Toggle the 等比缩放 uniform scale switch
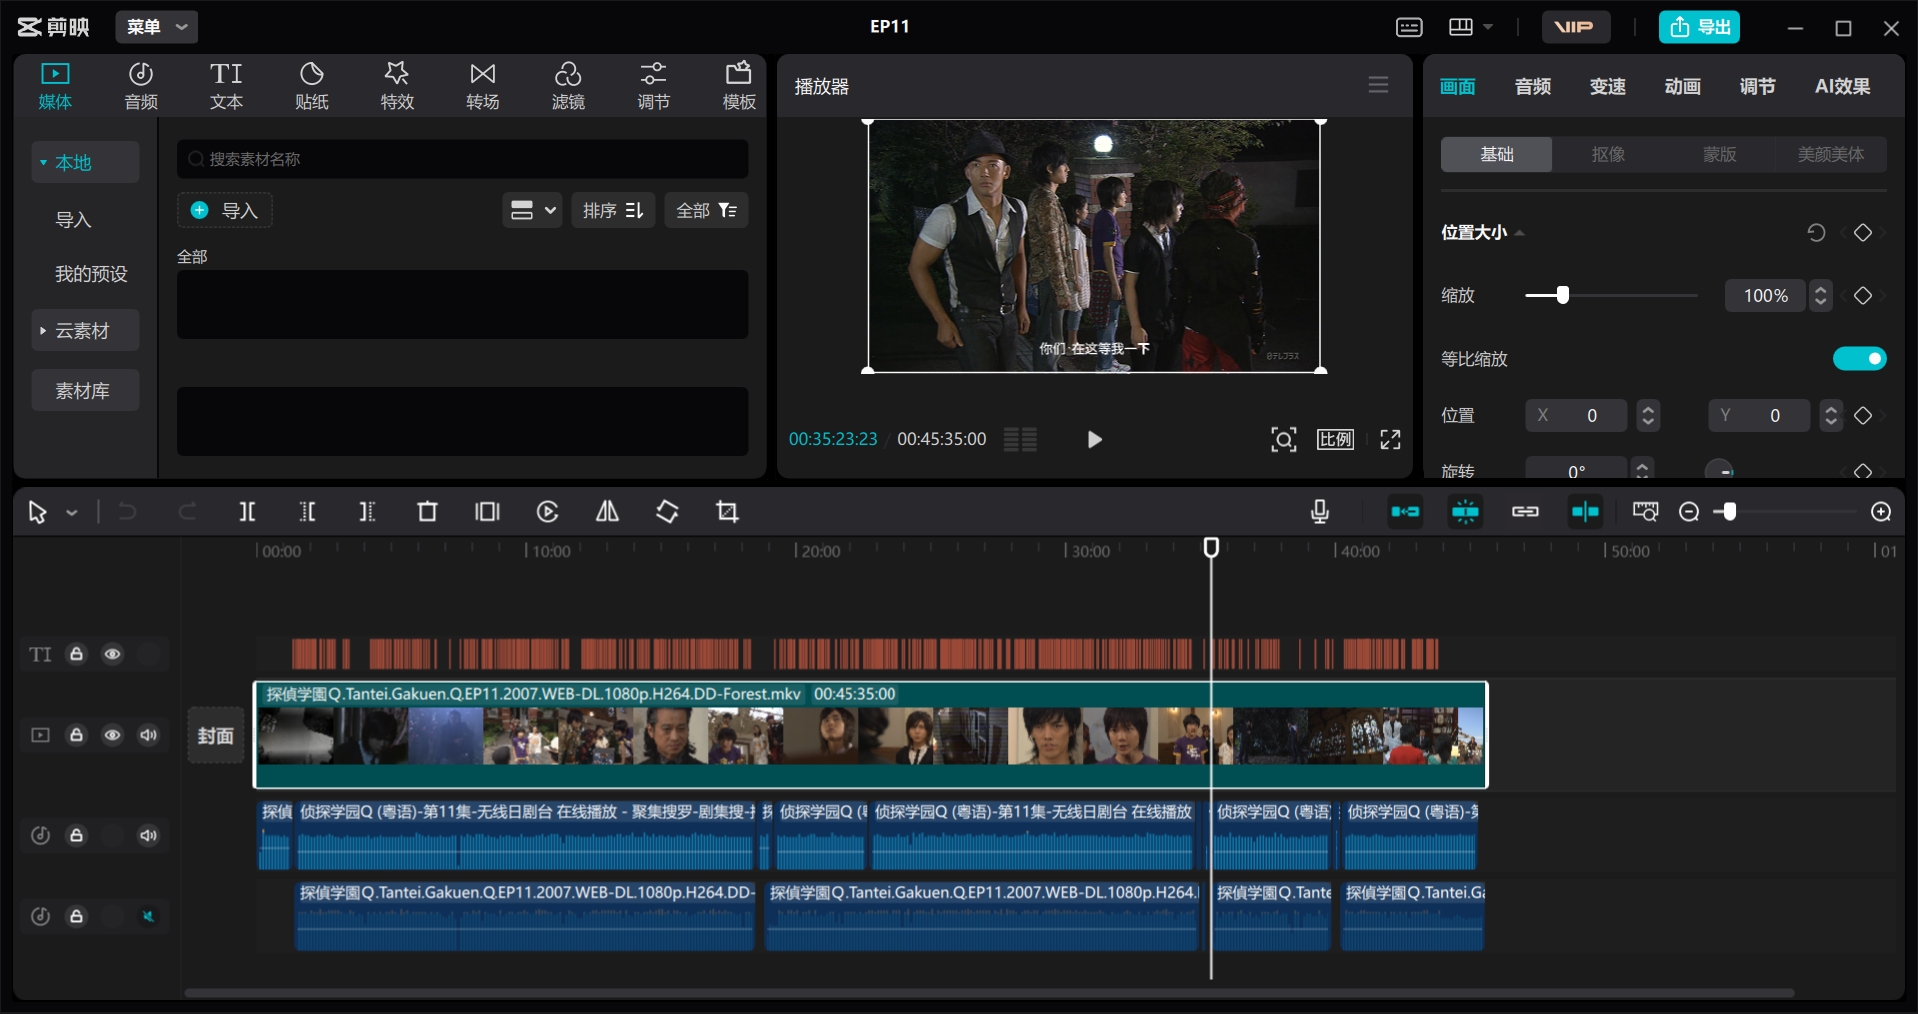 click(1860, 359)
